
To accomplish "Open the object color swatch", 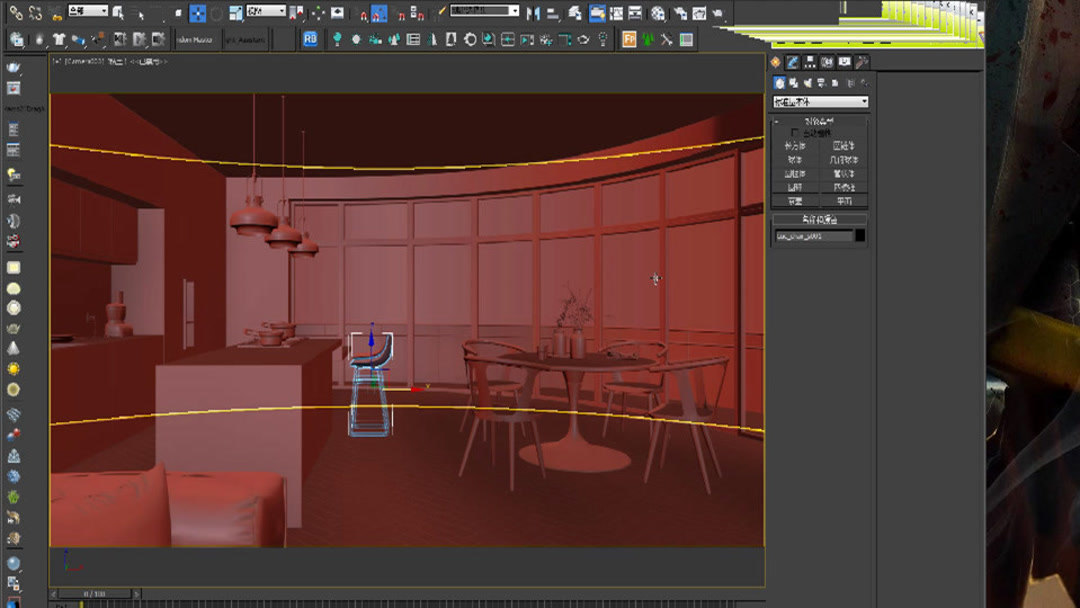I will [859, 233].
